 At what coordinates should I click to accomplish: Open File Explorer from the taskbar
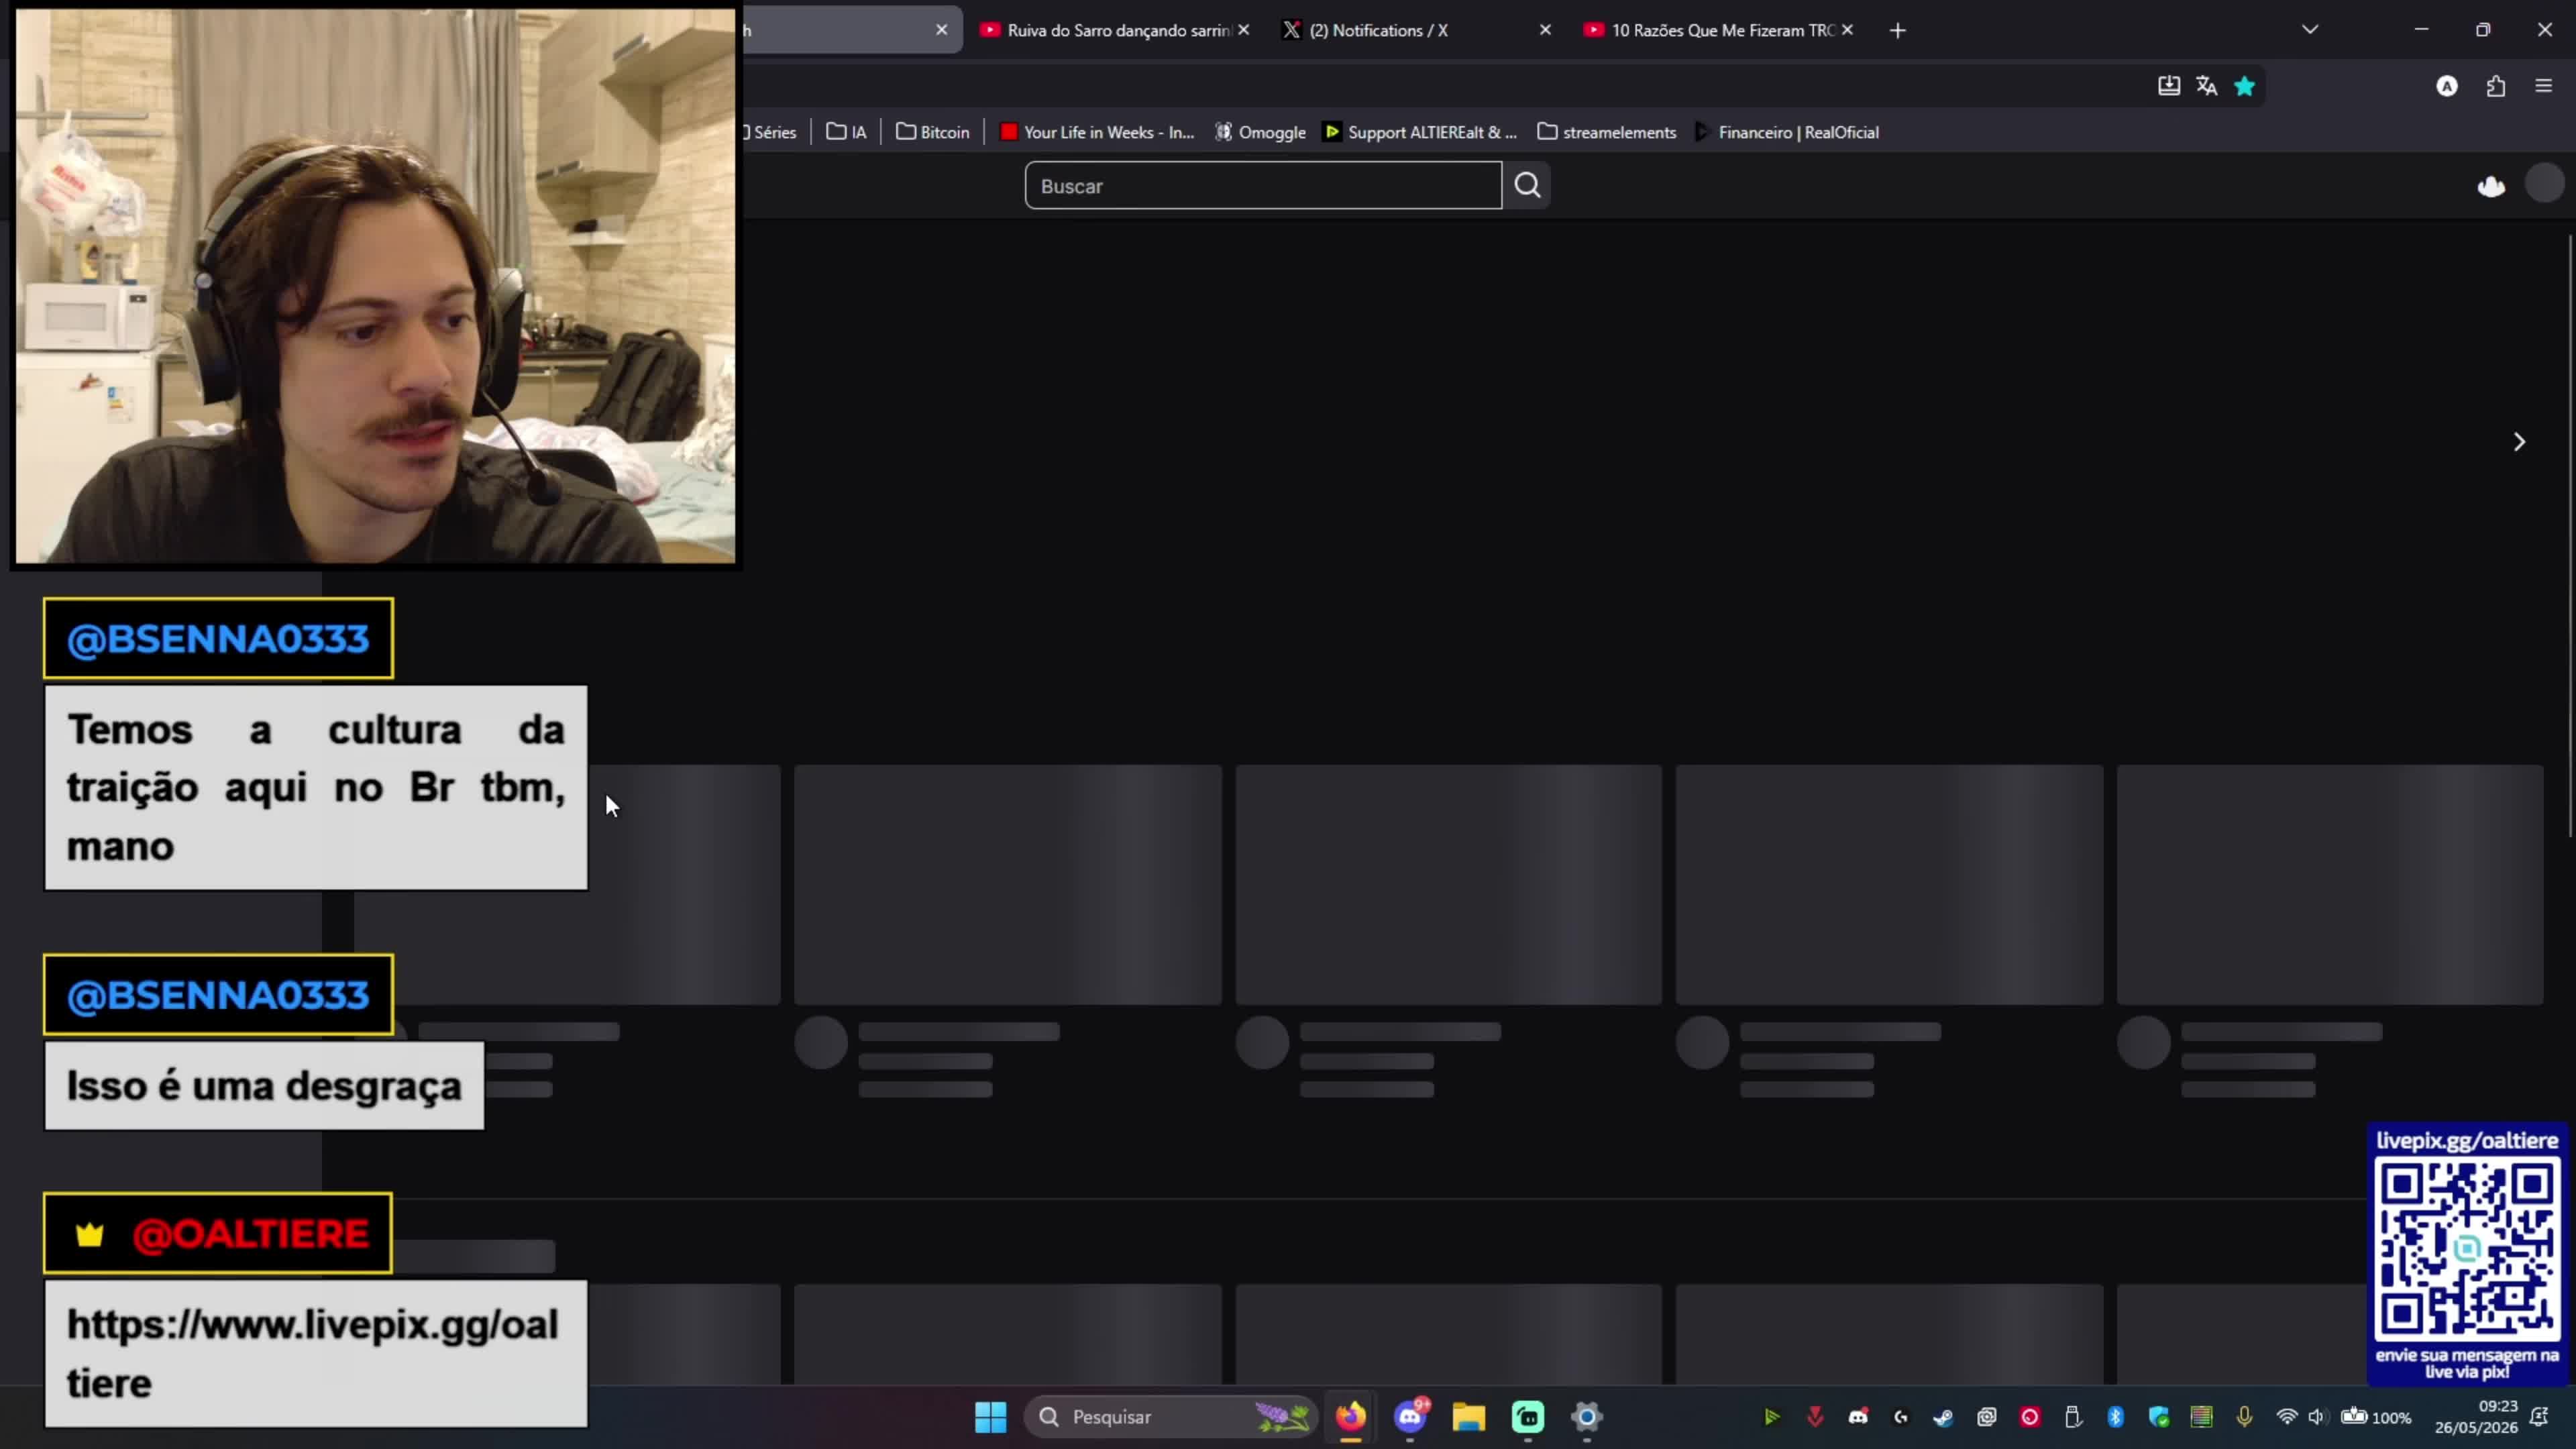click(1469, 1416)
